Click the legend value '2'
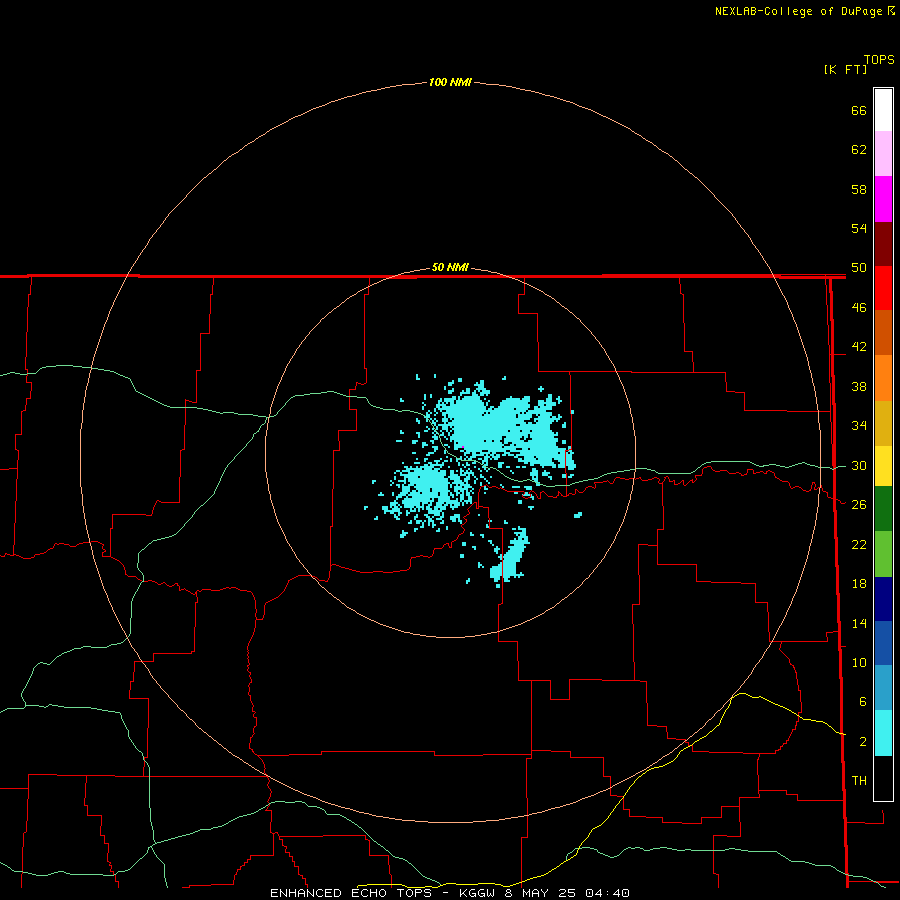The image size is (900, 900). [862, 741]
